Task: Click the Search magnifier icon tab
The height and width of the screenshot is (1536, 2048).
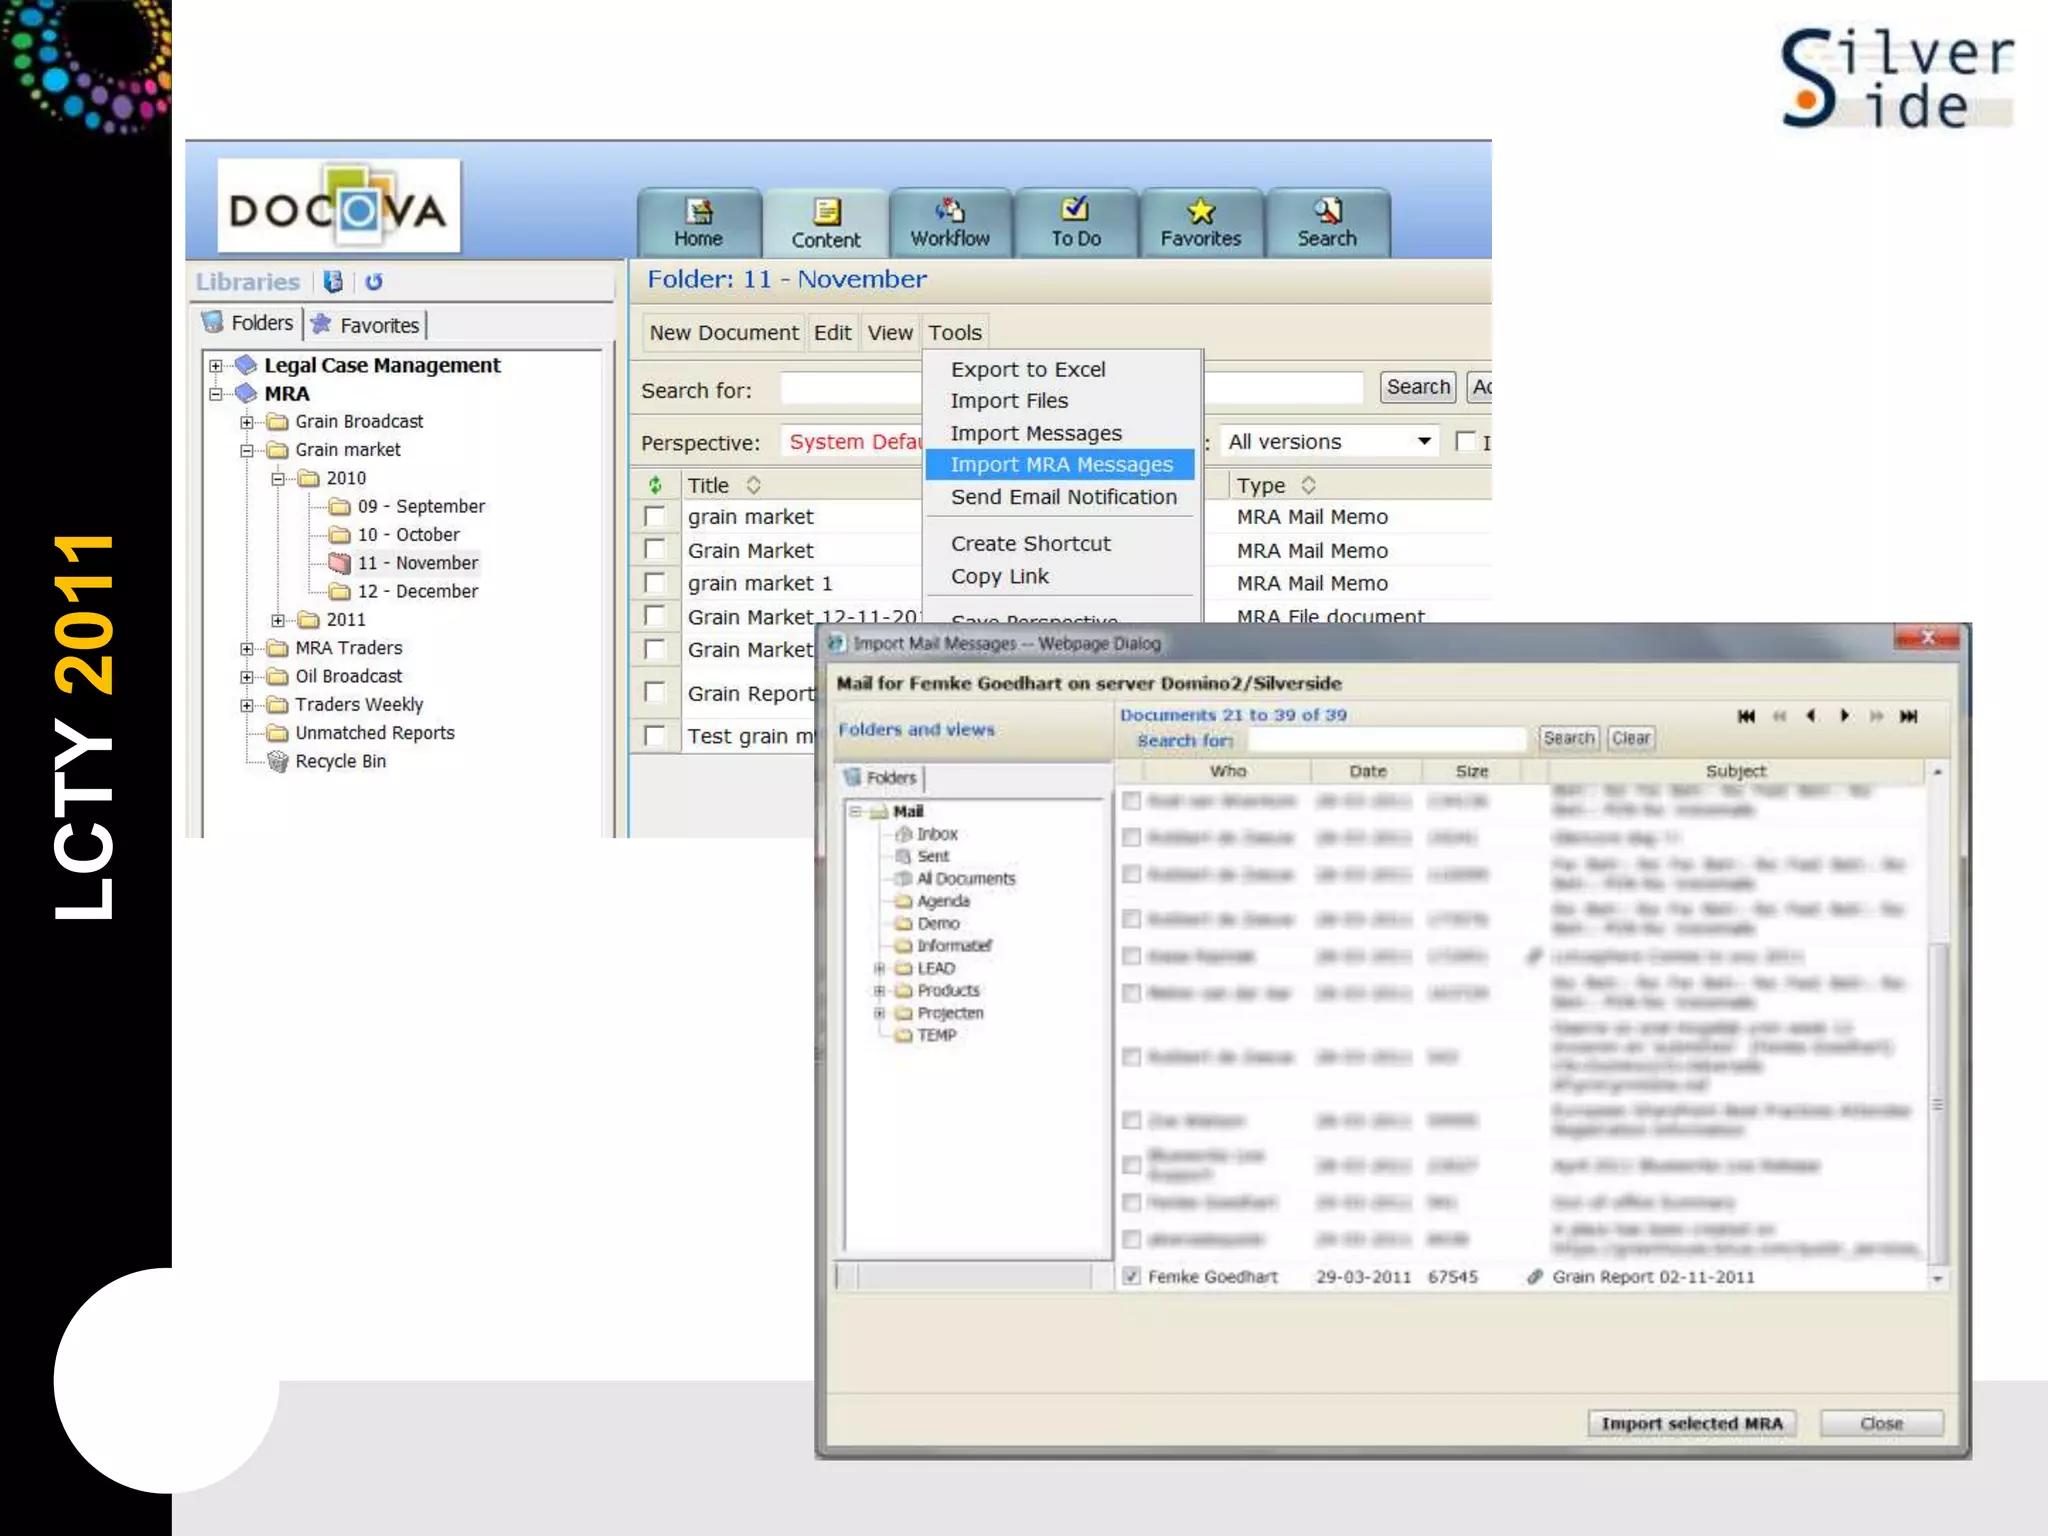Action: click(1326, 211)
